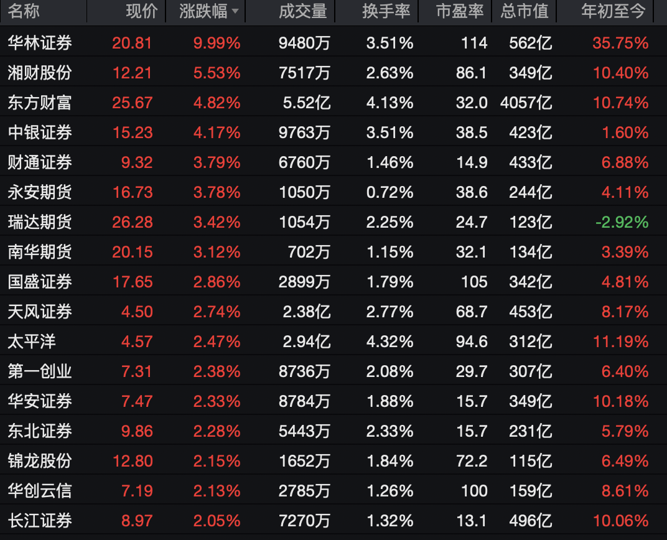The image size is (667, 540).
Task: Click 瑞达期货 stock name
Action: [x=40, y=222]
